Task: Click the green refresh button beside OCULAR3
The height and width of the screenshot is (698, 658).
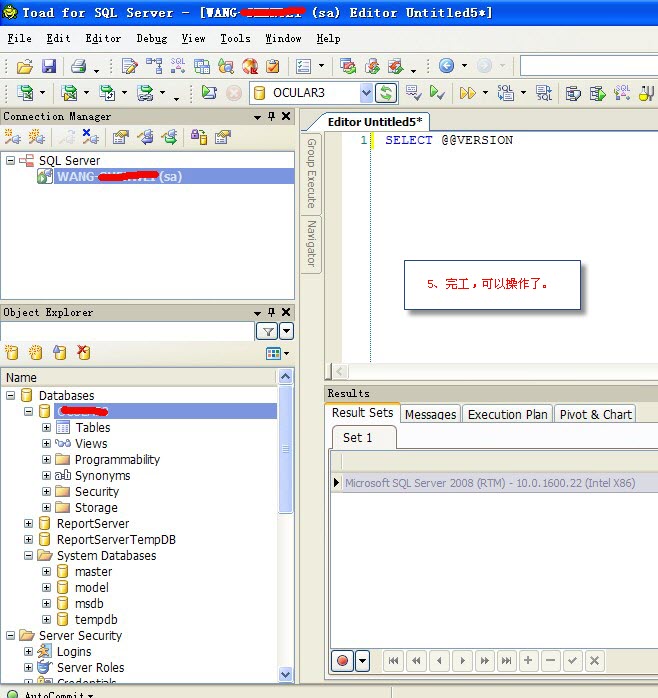Action: coord(386,93)
